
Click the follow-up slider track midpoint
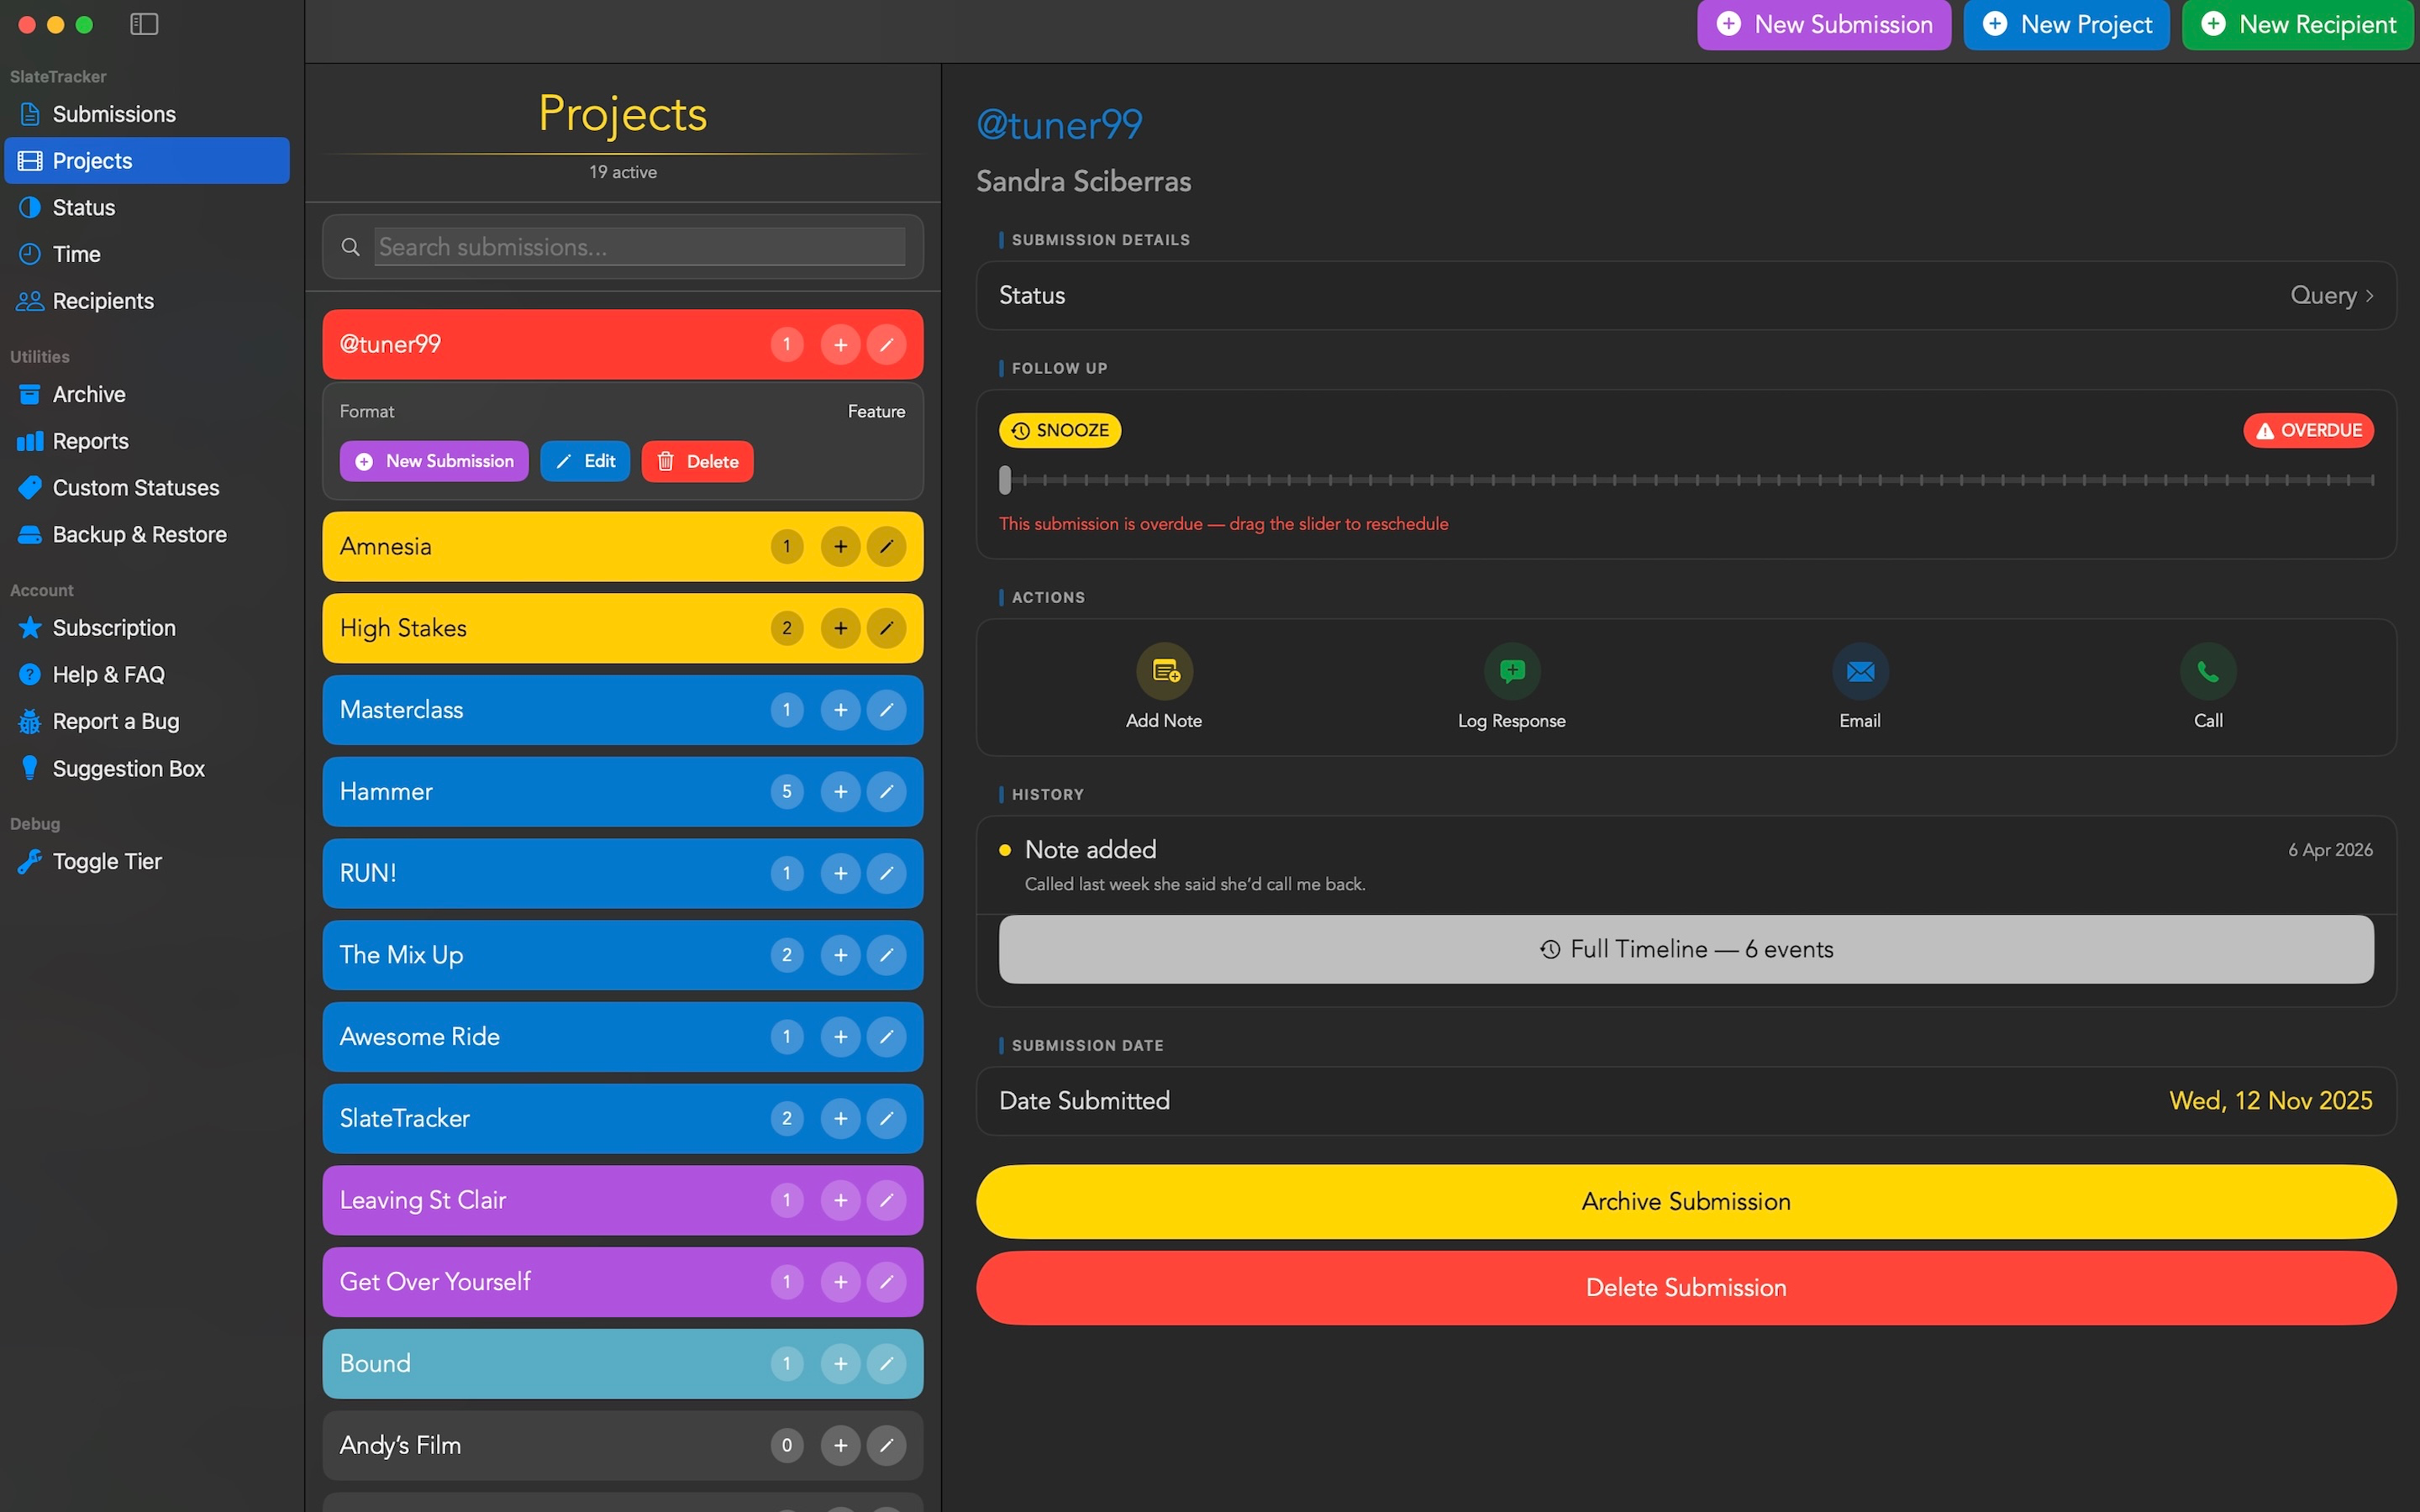point(1686,481)
